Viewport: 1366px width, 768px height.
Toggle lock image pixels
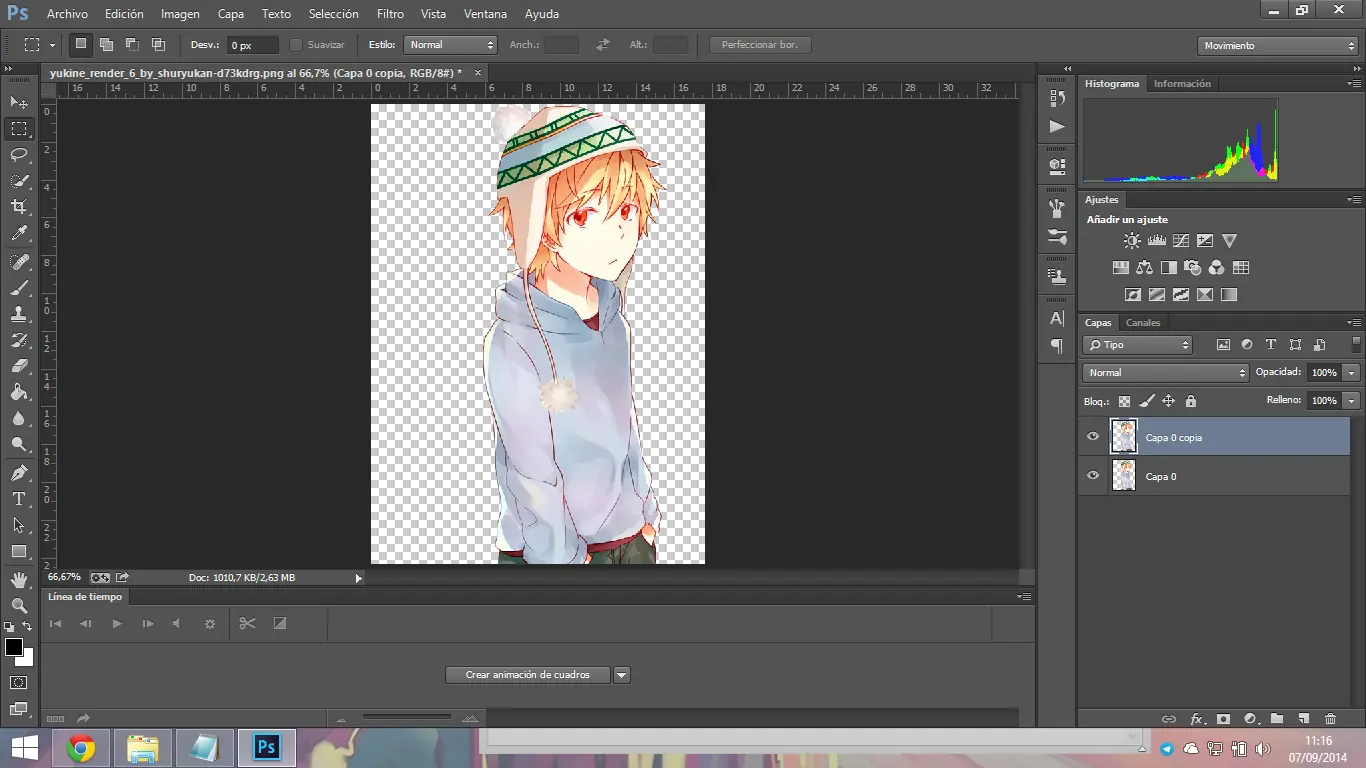pyautogui.click(x=1146, y=401)
